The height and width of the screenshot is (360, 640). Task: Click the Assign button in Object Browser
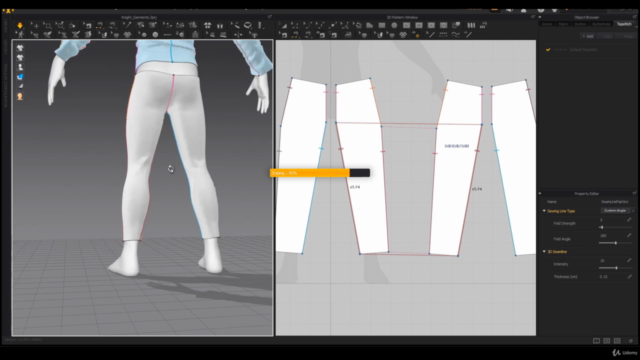(627, 36)
